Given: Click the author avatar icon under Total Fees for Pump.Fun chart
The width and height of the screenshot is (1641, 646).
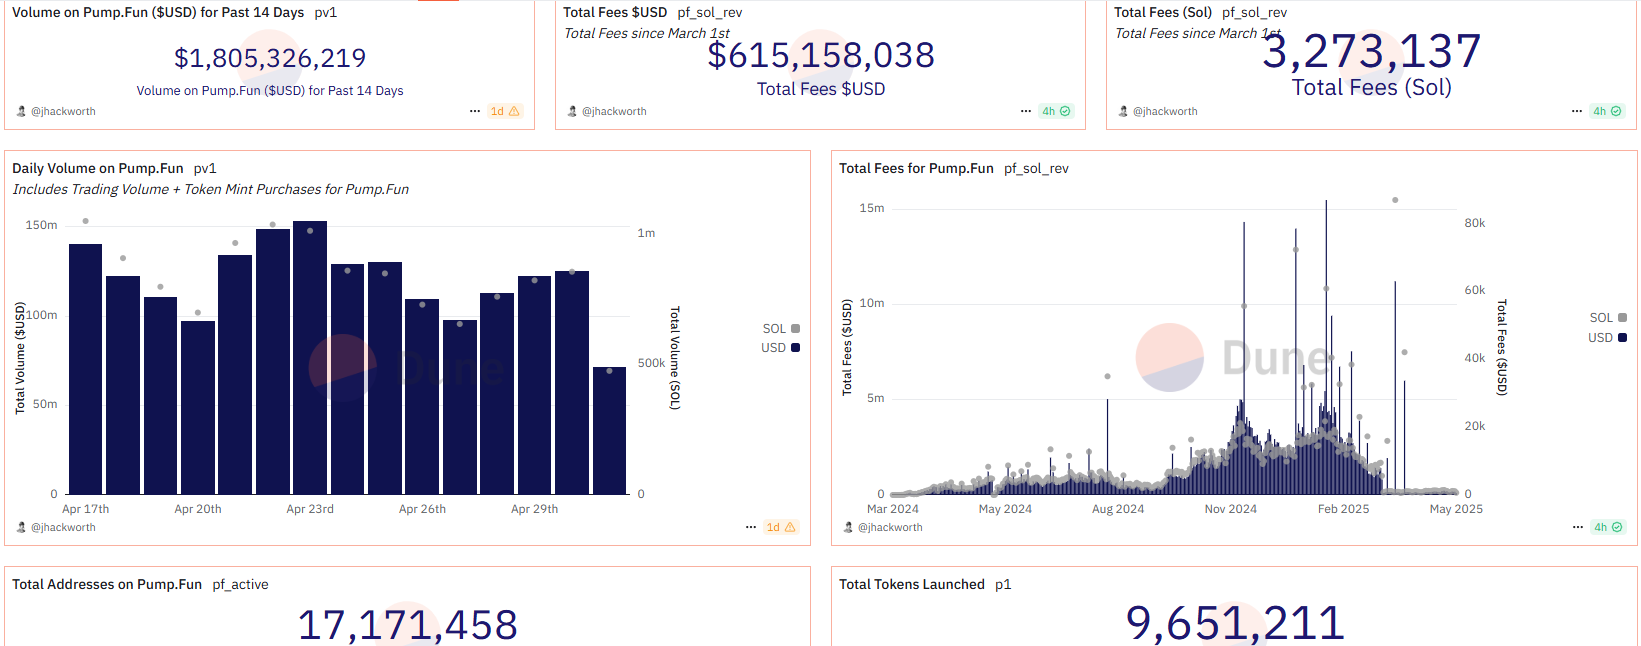Looking at the screenshot, I should click(x=848, y=527).
